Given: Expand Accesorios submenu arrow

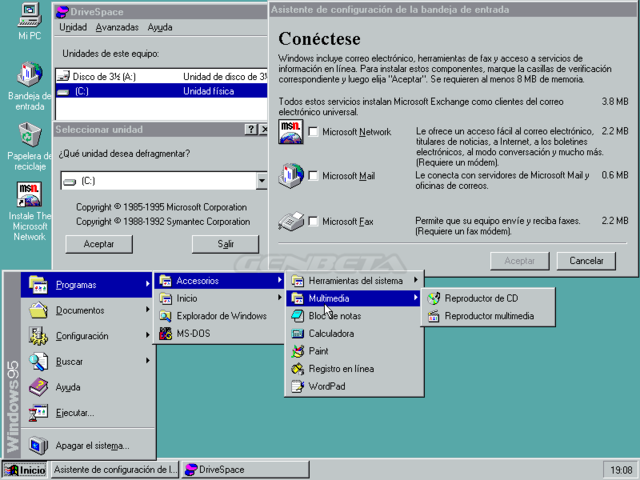Looking at the screenshot, I should pos(280,280).
